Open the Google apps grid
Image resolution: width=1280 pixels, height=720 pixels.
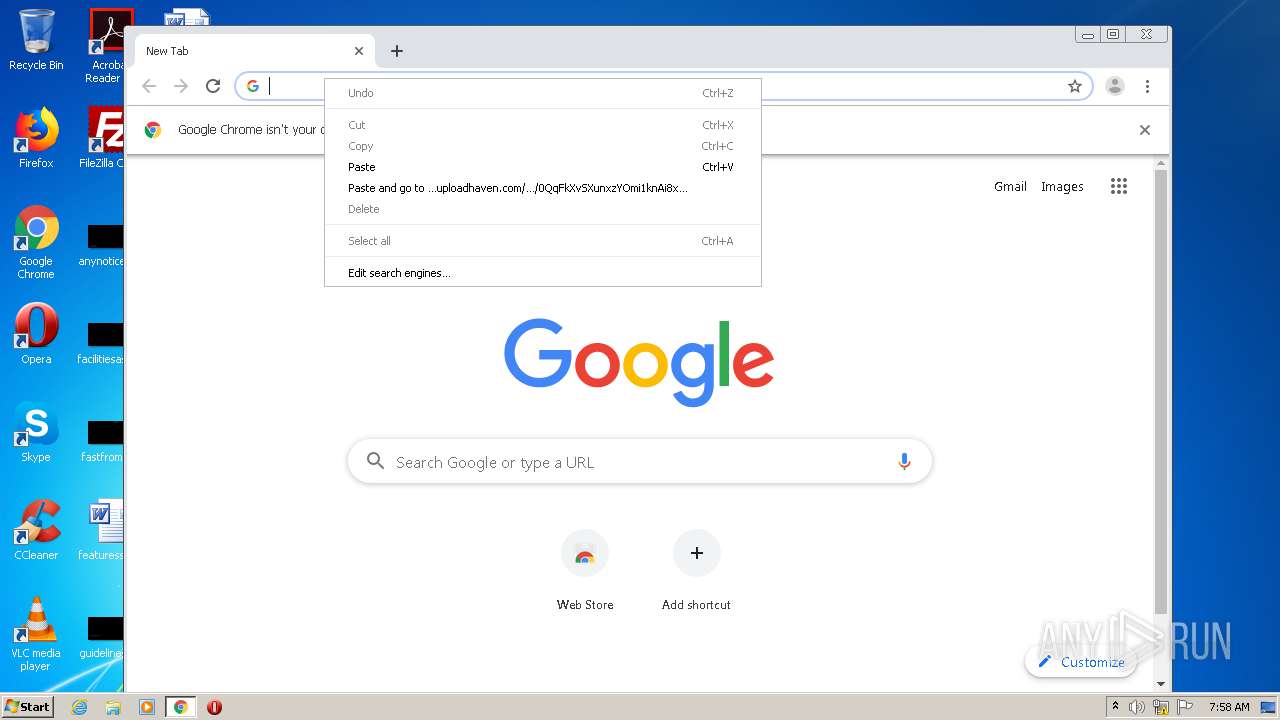pyautogui.click(x=1119, y=186)
